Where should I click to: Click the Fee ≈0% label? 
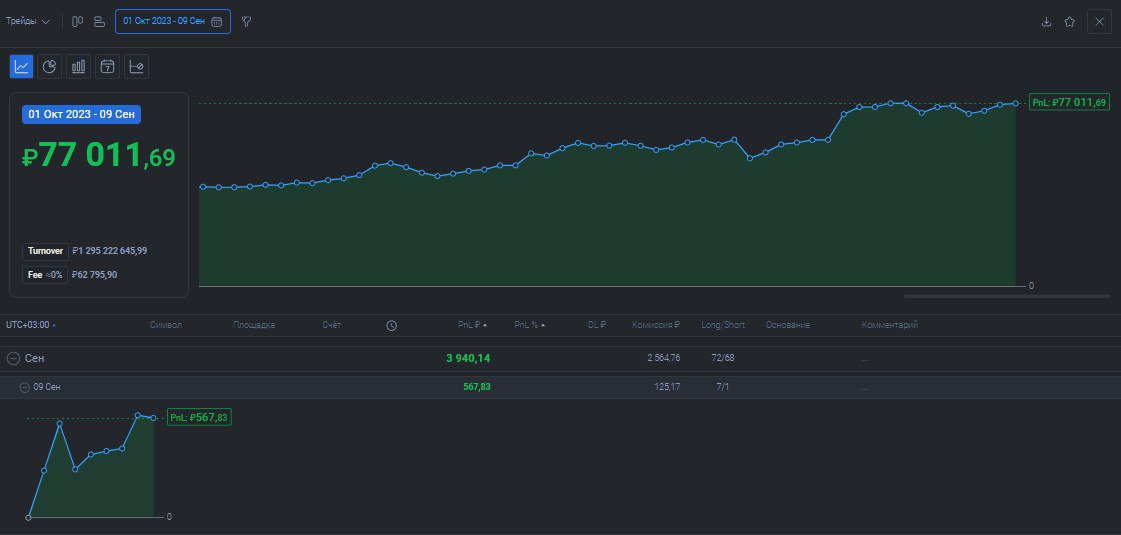(x=45, y=275)
